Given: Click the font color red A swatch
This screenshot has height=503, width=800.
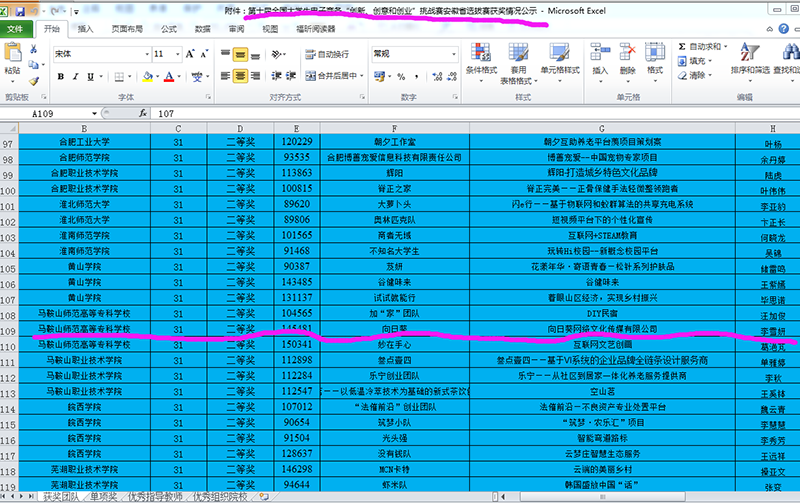Looking at the screenshot, I should point(169,76).
